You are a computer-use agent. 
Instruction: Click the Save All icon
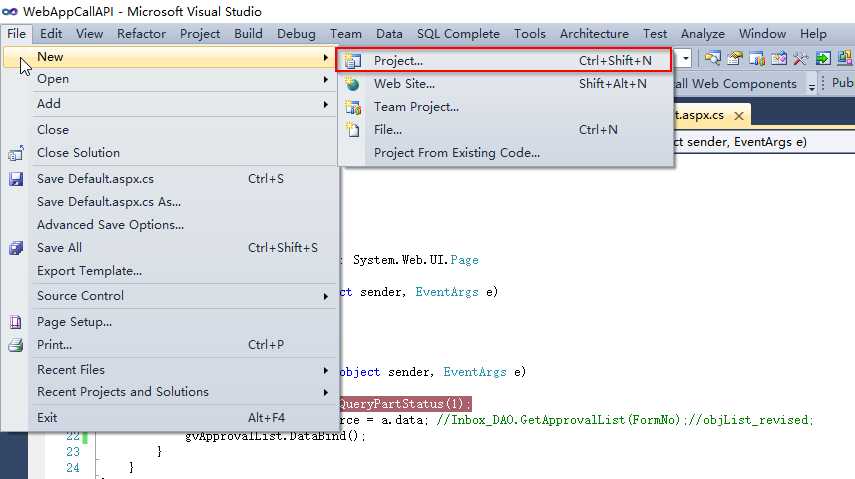coord(16,248)
